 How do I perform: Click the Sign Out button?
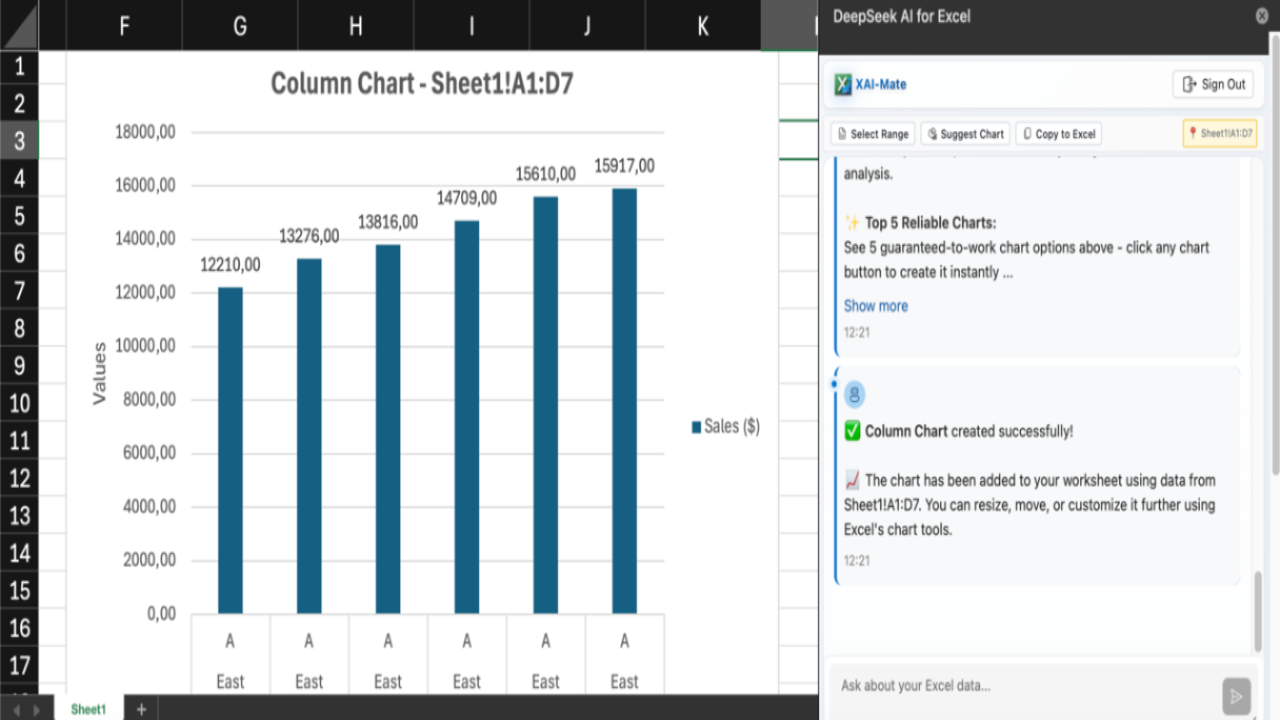pyautogui.click(x=1213, y=84)
